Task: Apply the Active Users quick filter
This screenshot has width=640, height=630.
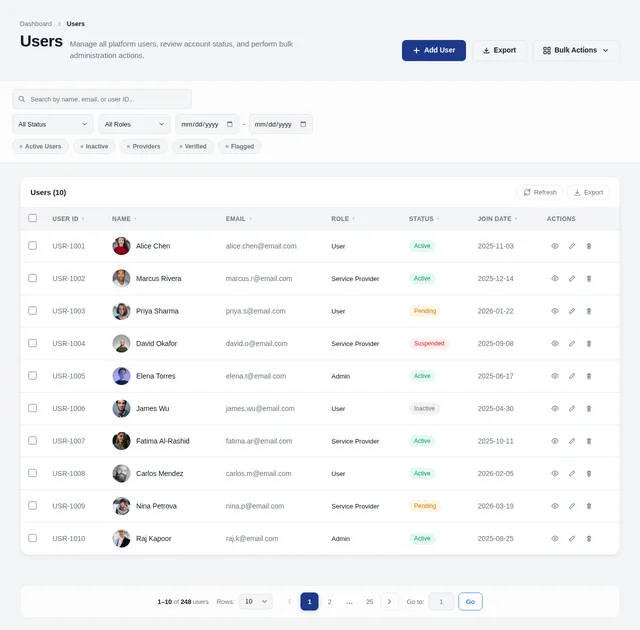Action: (x=40, y=146)
